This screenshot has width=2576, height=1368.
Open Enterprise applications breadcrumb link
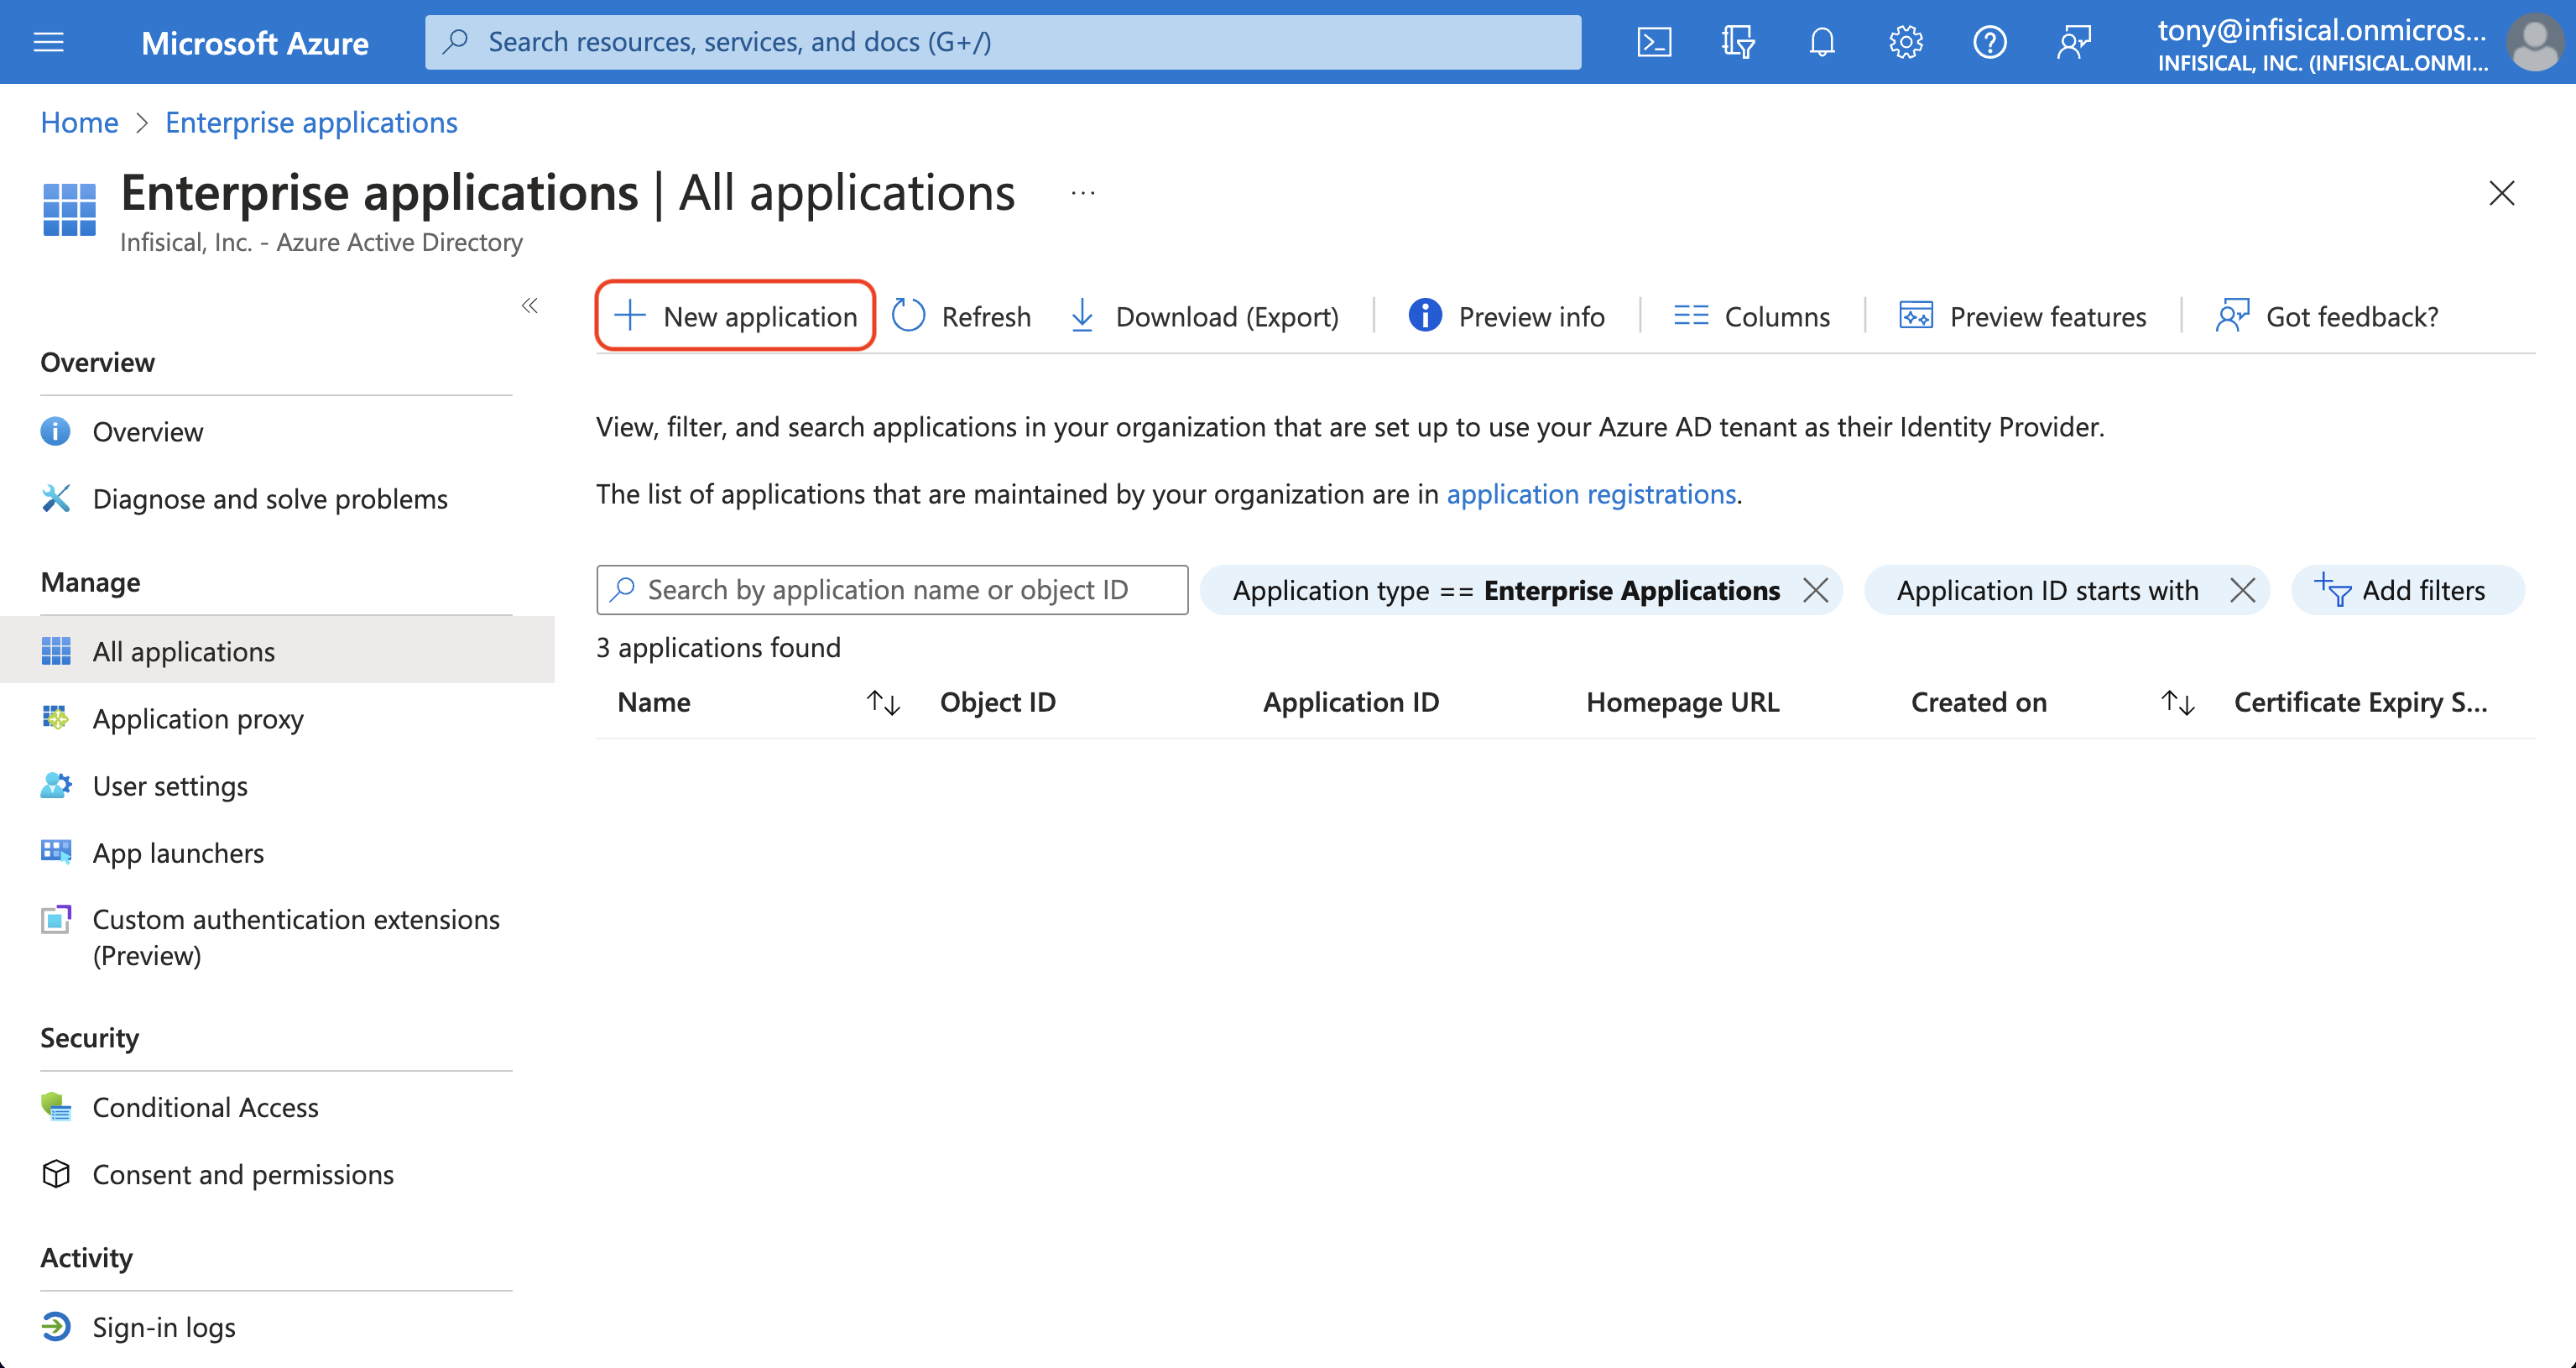point(311,122)
